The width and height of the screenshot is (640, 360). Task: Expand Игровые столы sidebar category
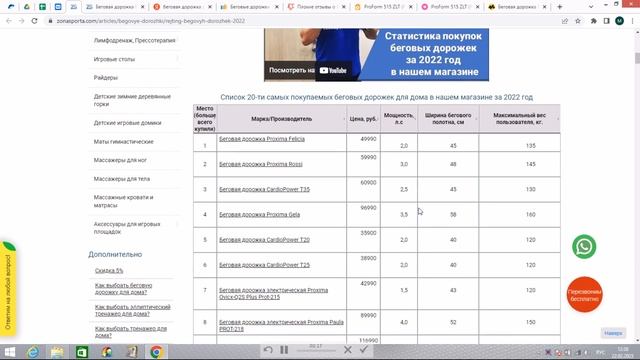(178, 59)
